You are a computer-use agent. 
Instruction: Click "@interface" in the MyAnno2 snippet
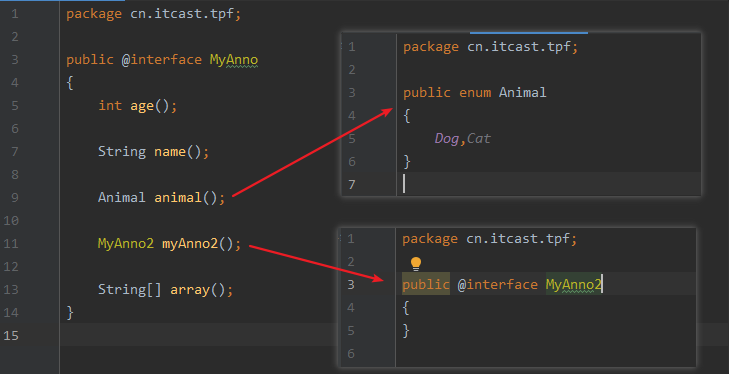497,284
